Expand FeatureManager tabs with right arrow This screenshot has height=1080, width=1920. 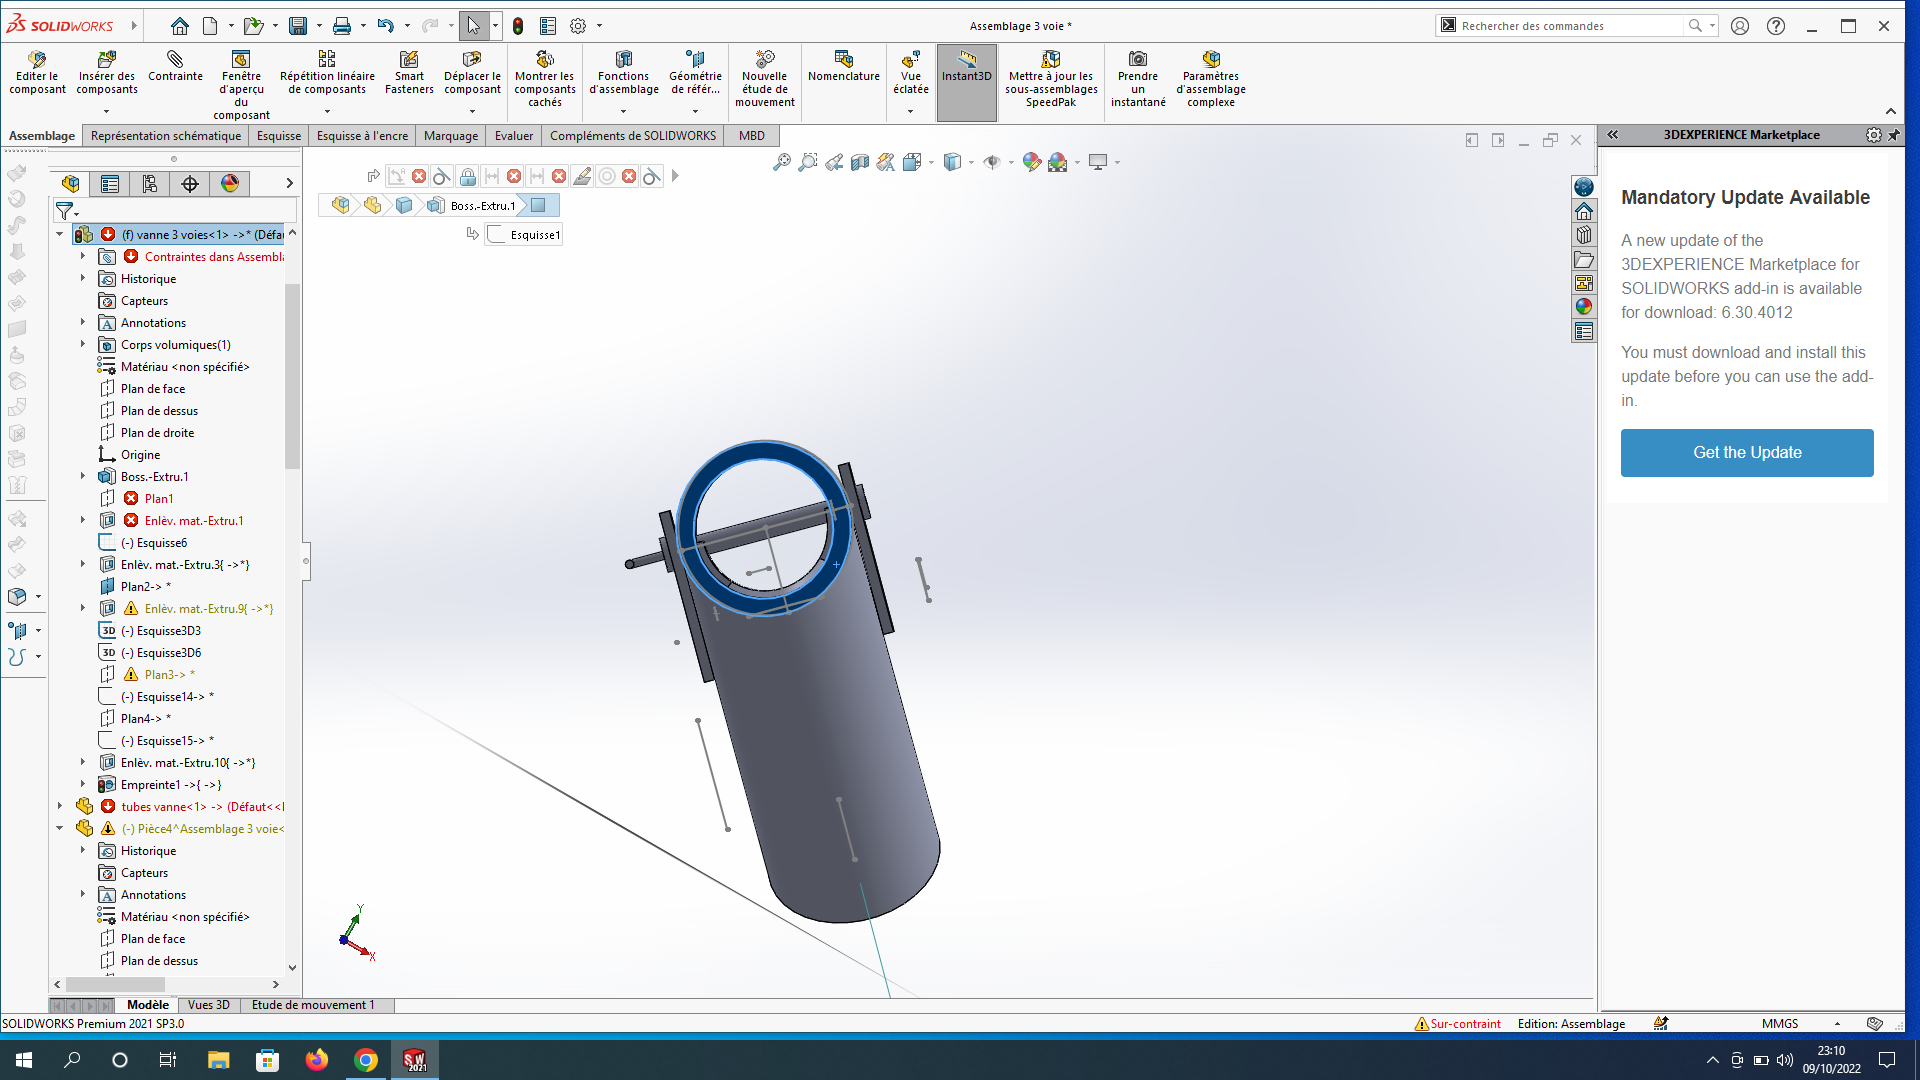(x=289, y=183)
